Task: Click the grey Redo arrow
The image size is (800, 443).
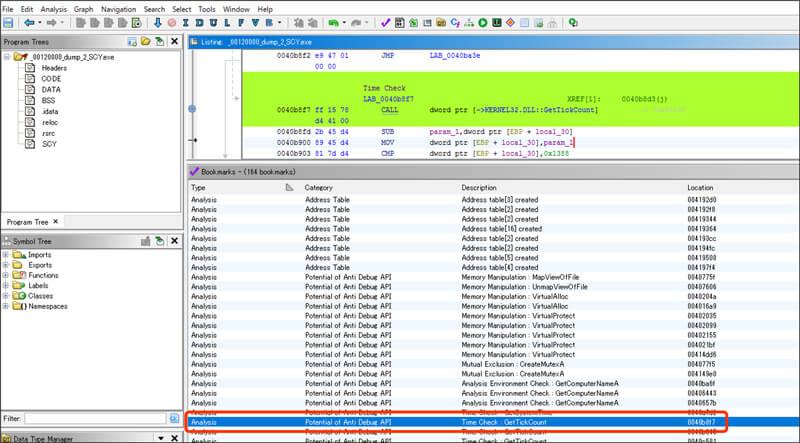Action: tap(356, 23)
